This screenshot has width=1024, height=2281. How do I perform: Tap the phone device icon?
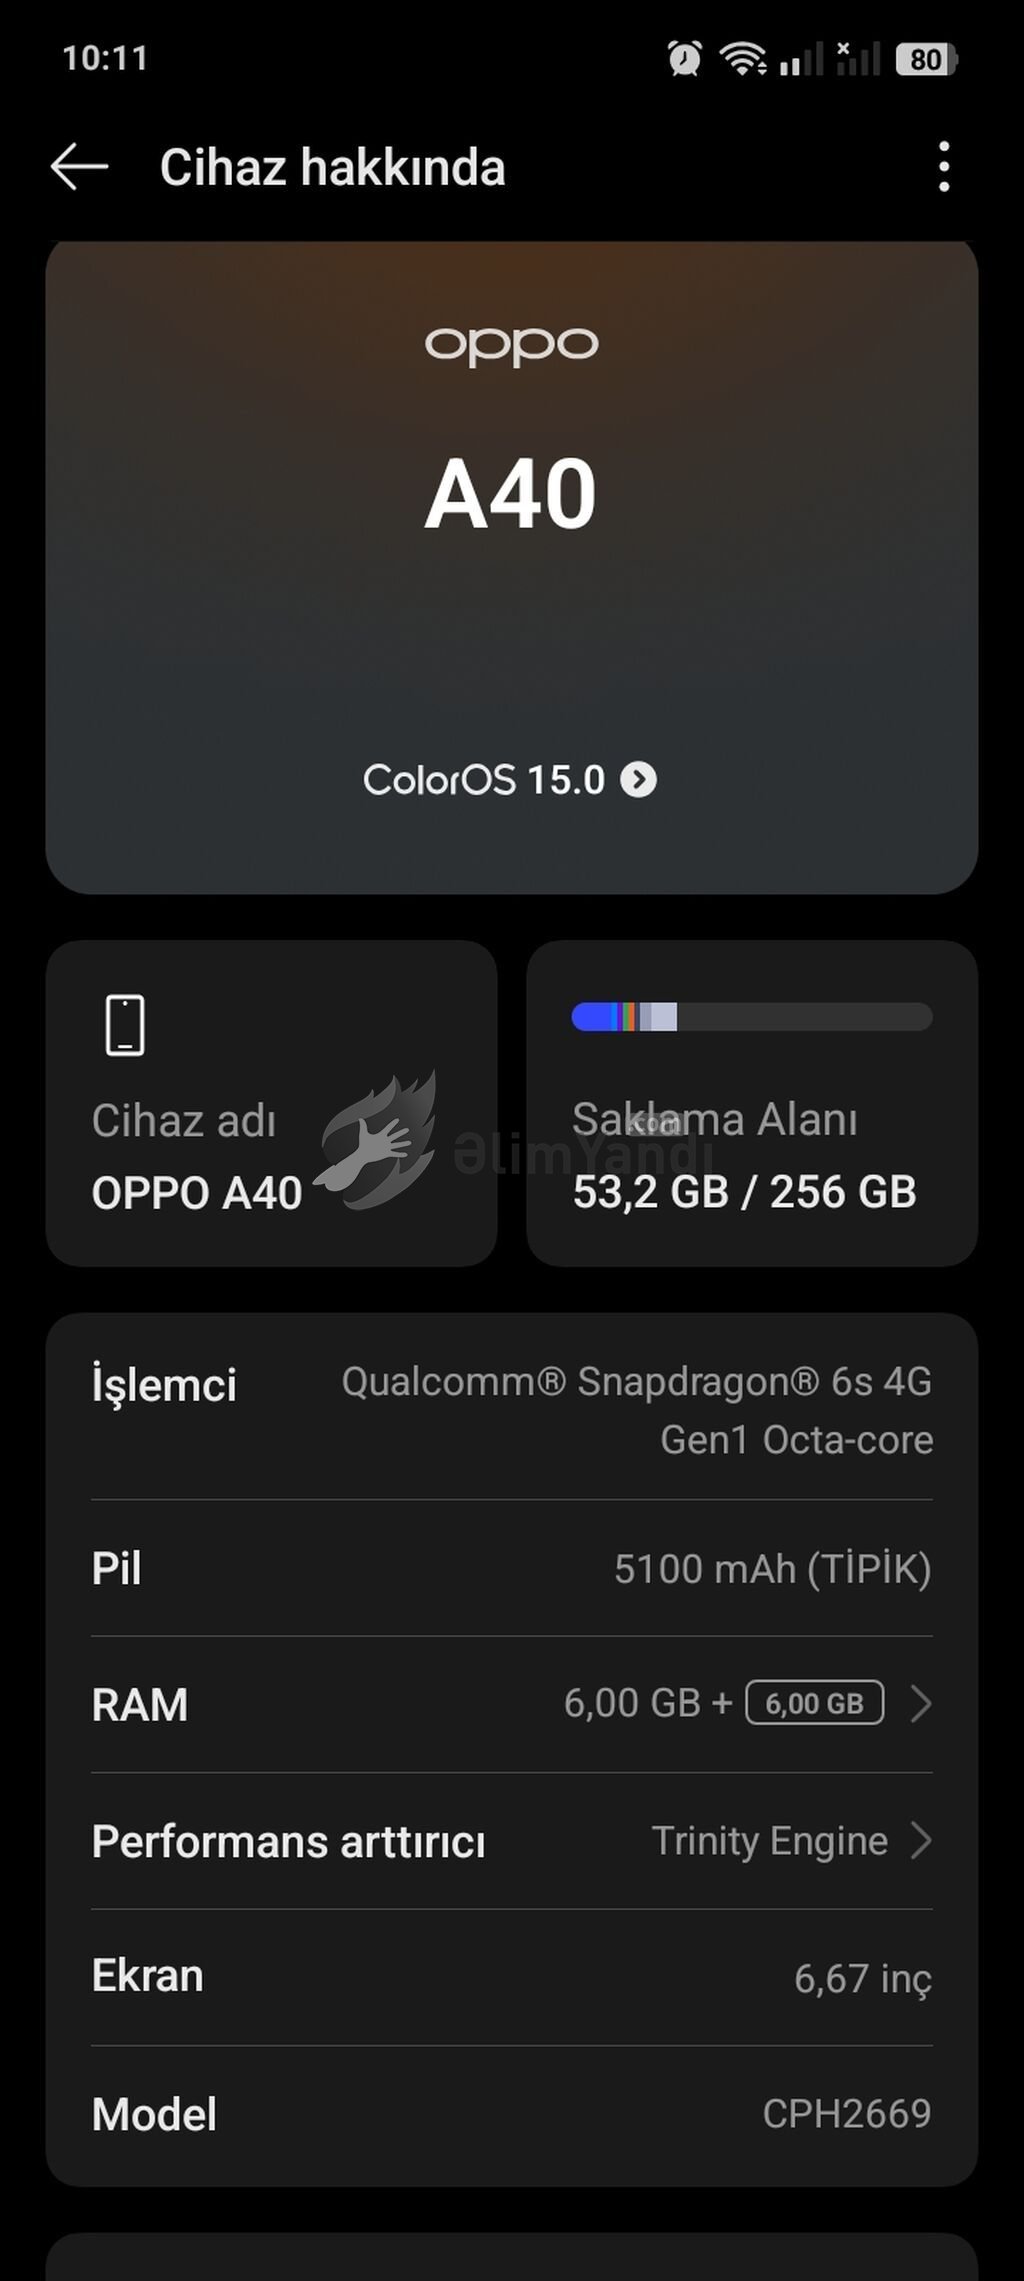pyautogui.click(x=125, y=1025)
